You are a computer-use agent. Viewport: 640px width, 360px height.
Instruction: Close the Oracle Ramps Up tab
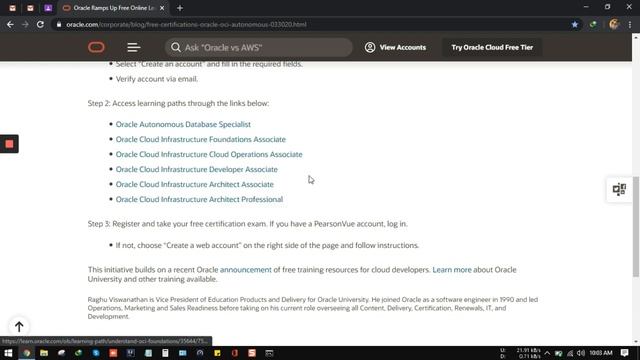pyautogui.click(x=162, y=8)
